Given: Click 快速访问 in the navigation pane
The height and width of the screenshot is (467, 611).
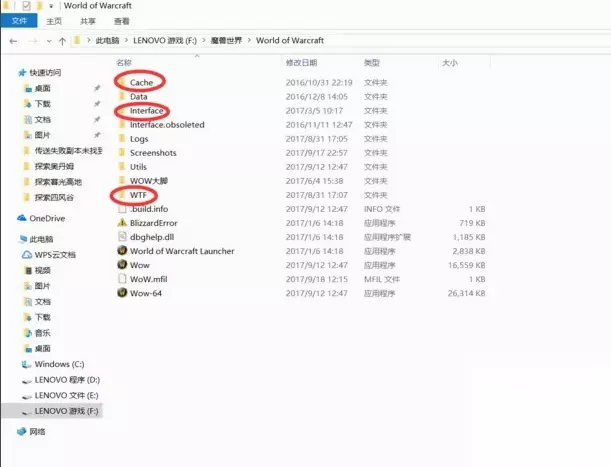Looking at the screenshot, I should (x=45, y=73).
